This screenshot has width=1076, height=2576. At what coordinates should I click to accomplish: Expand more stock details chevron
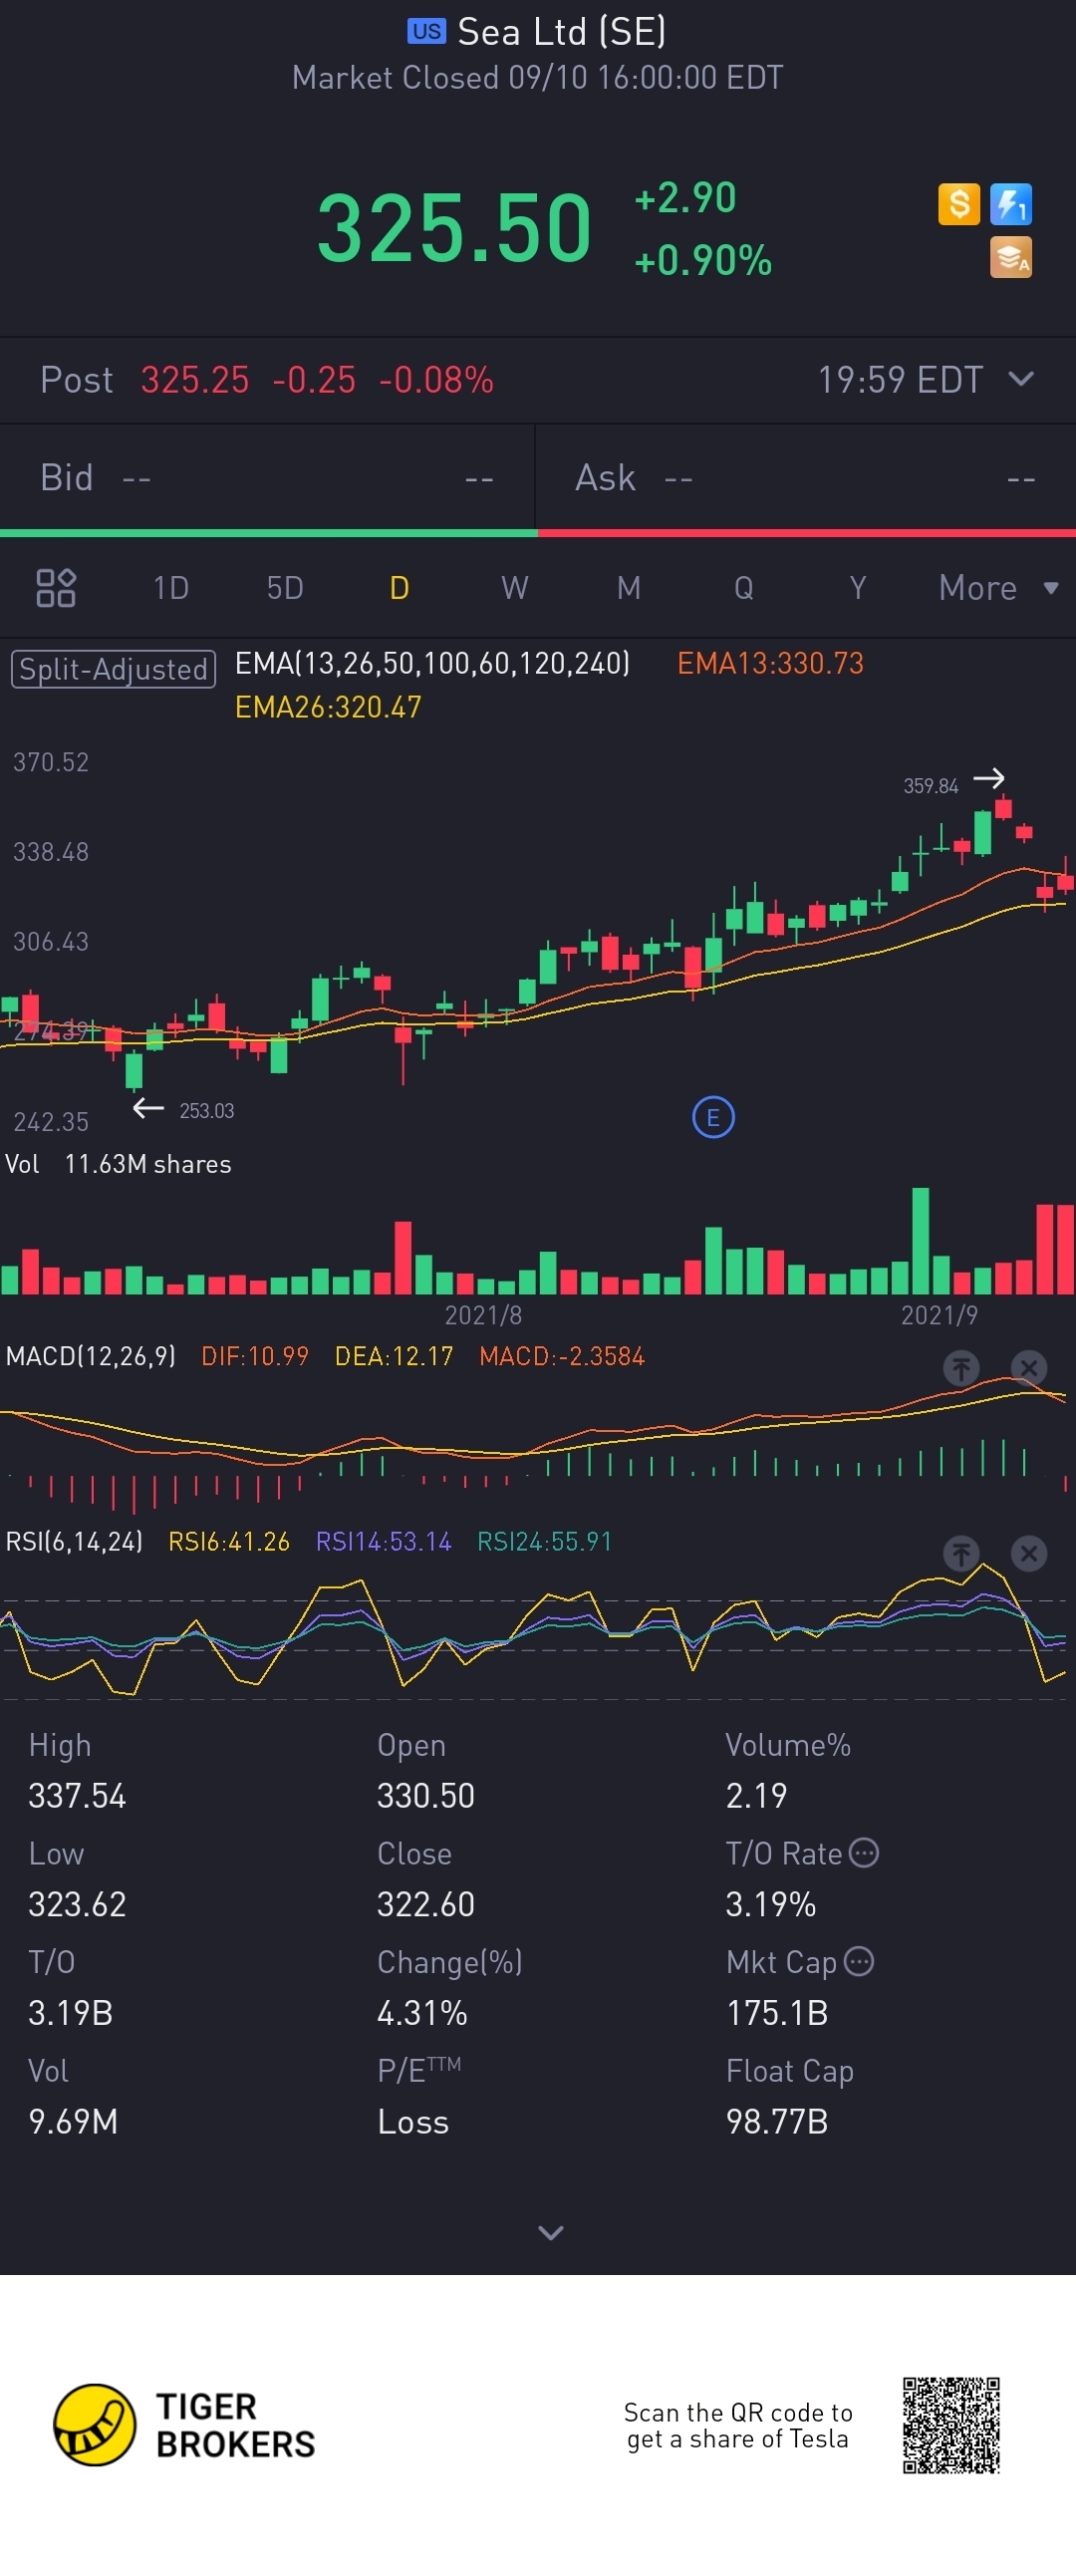550,2232
